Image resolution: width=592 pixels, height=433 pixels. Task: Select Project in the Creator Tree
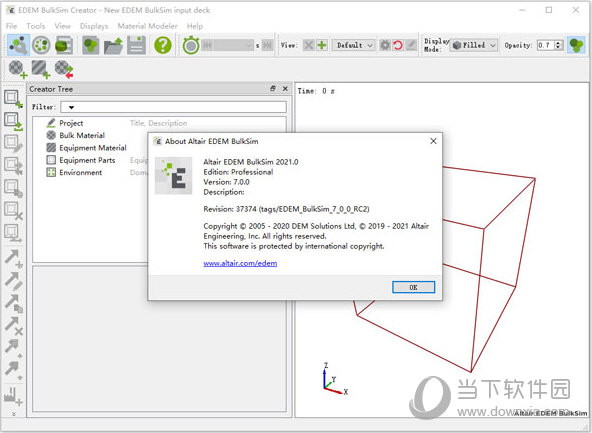[x=71, y=123]
